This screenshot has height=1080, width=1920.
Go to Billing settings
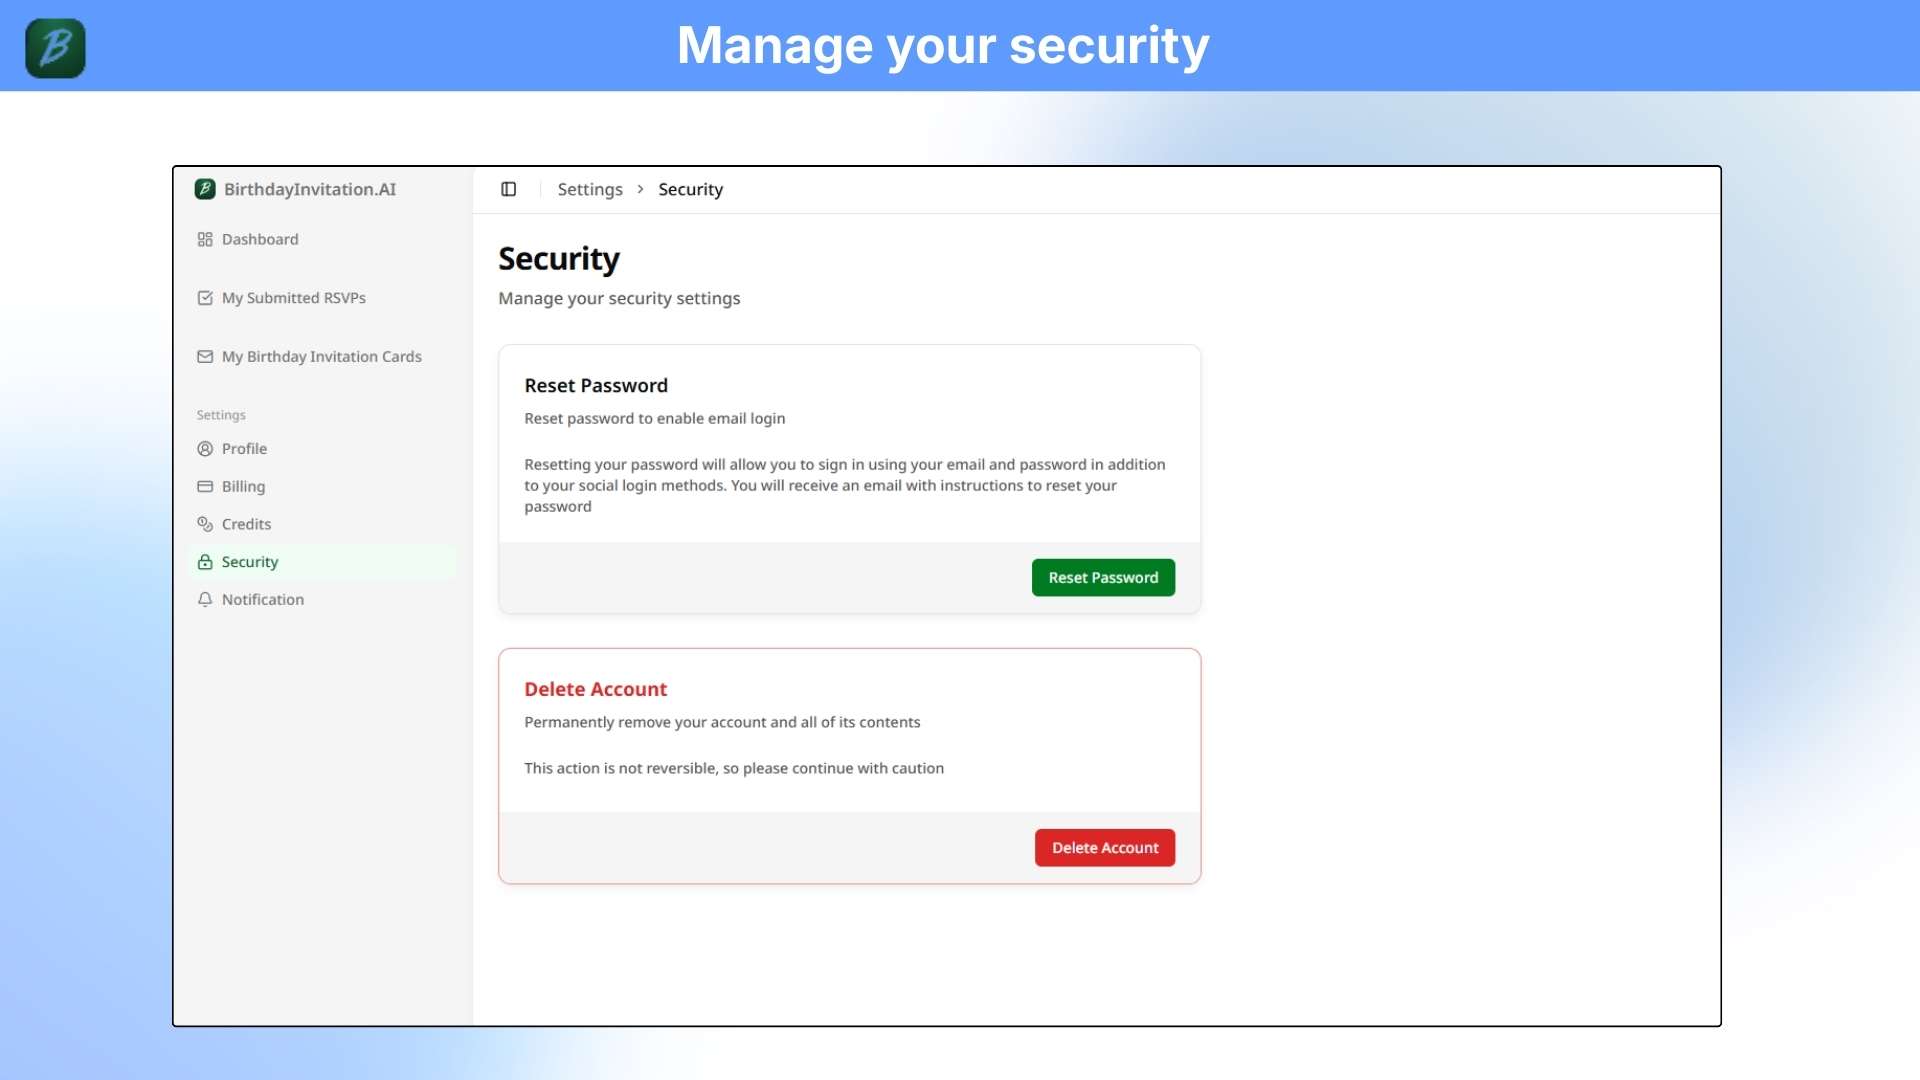tap(243, 487)
